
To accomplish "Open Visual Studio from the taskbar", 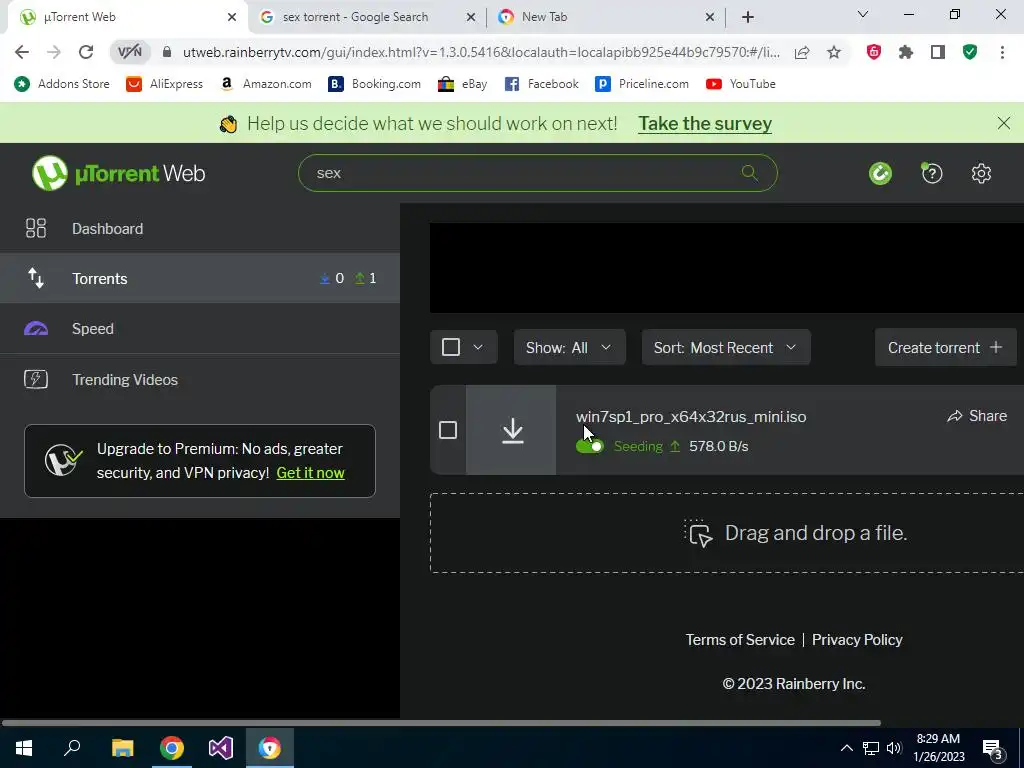I will pos(221,748).
